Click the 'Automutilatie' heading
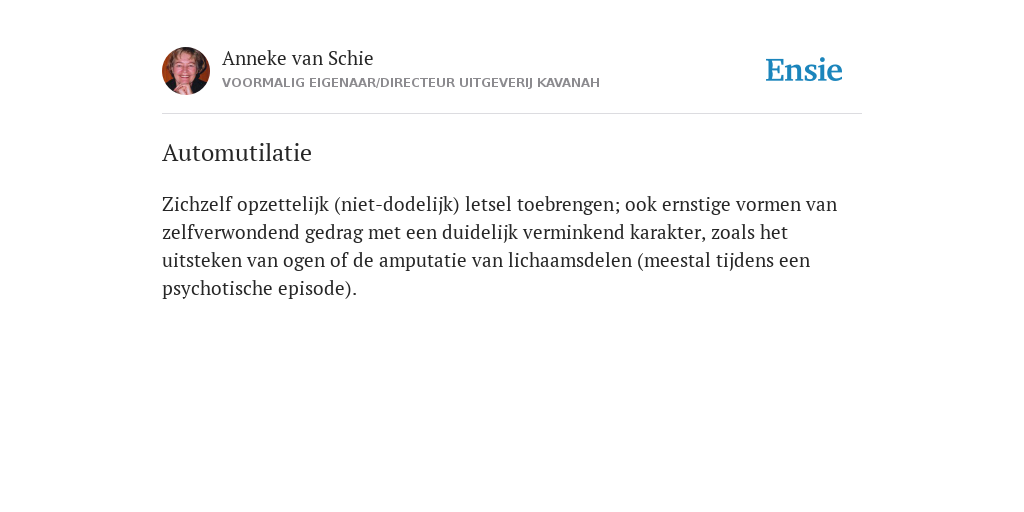This screenshot has height=512, width=1024. pyautogui.click(x=237, y=153)
